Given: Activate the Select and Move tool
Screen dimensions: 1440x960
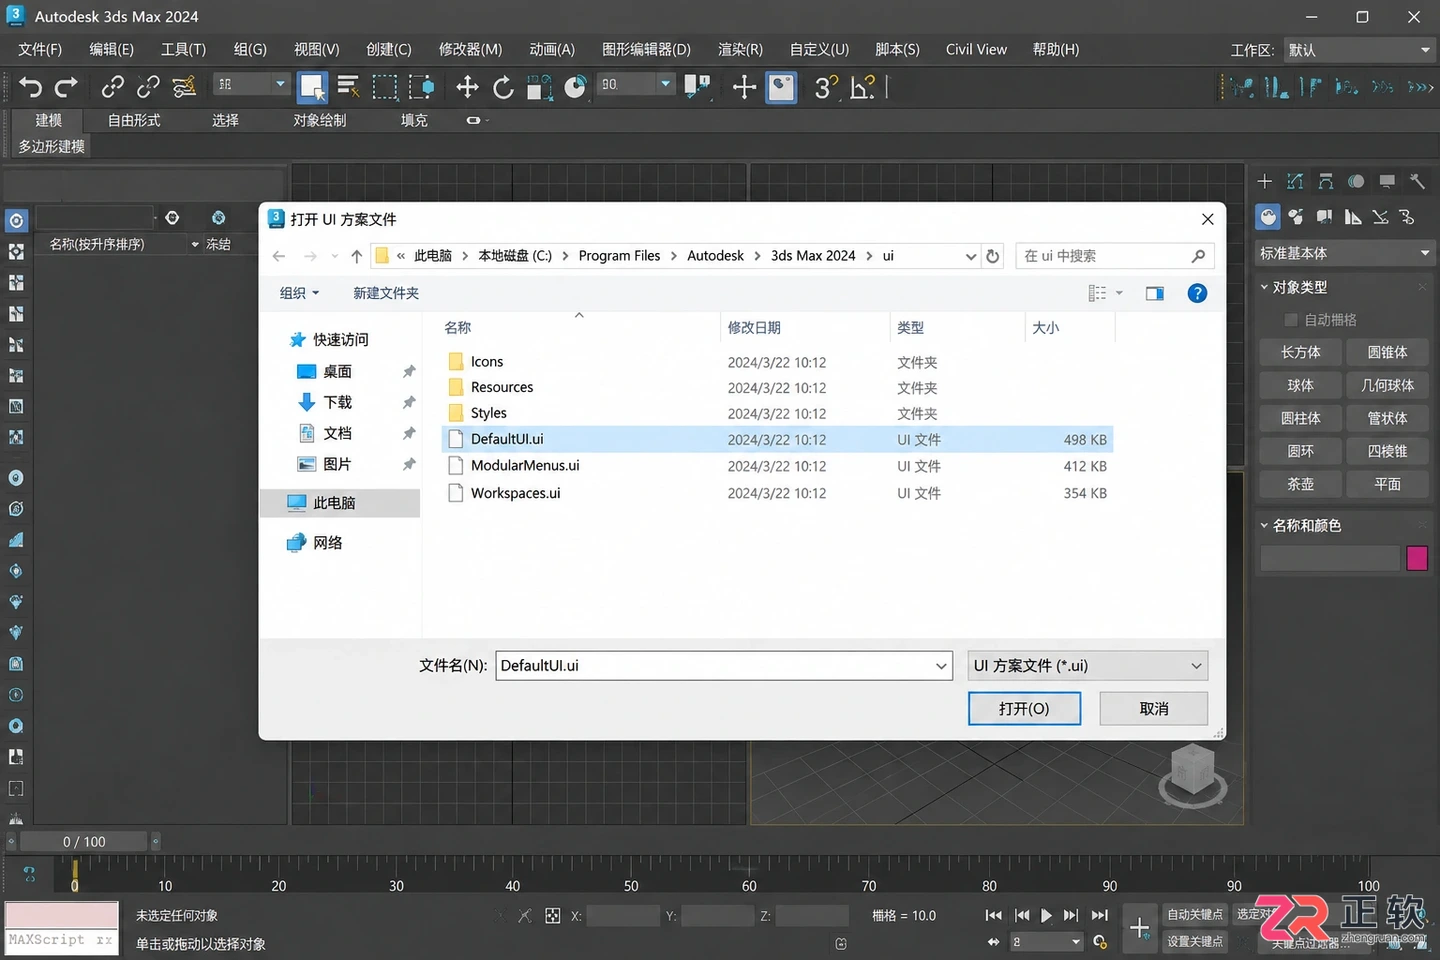Looking at the screenshot, I should tap(467, 88).
